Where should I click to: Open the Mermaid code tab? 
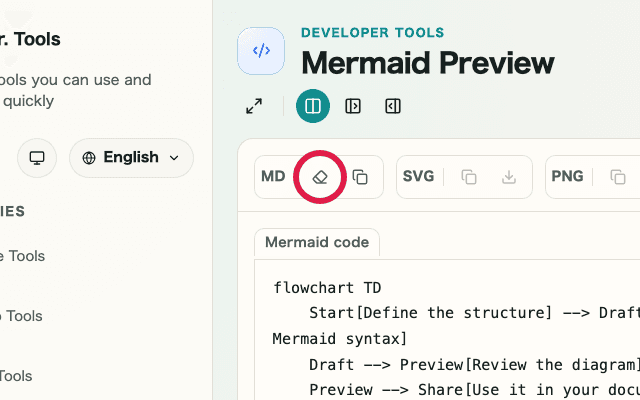pos(317,242)
